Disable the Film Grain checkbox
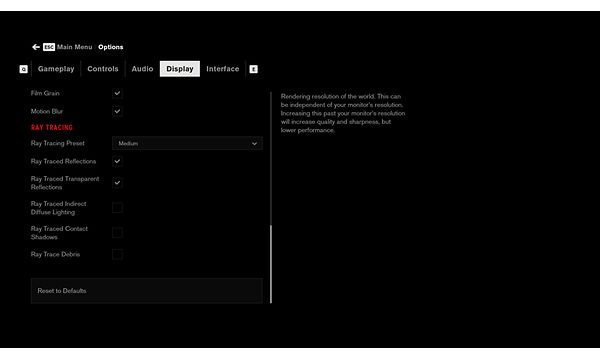This screenshot has height=360, width=600. pyautogui.click(x=117, y=93)
